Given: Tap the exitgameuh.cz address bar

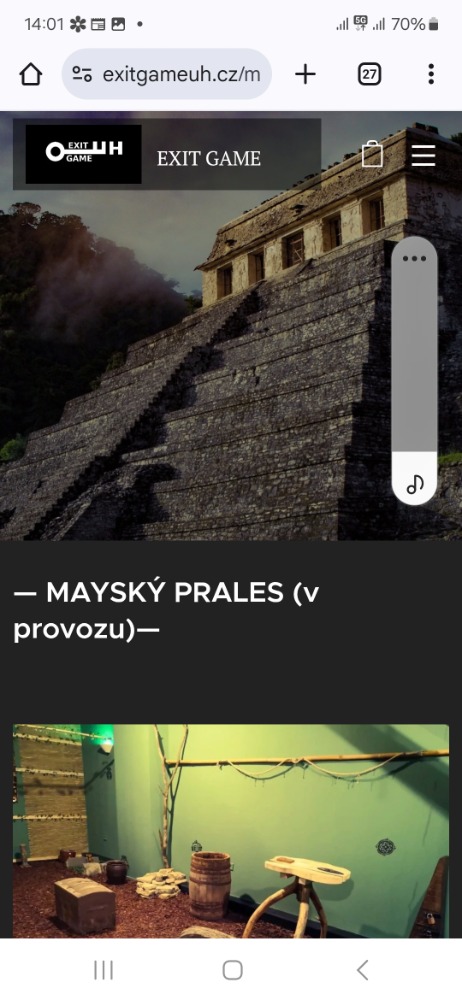Looking at the screenshot, I should click(x=167, y=75).
